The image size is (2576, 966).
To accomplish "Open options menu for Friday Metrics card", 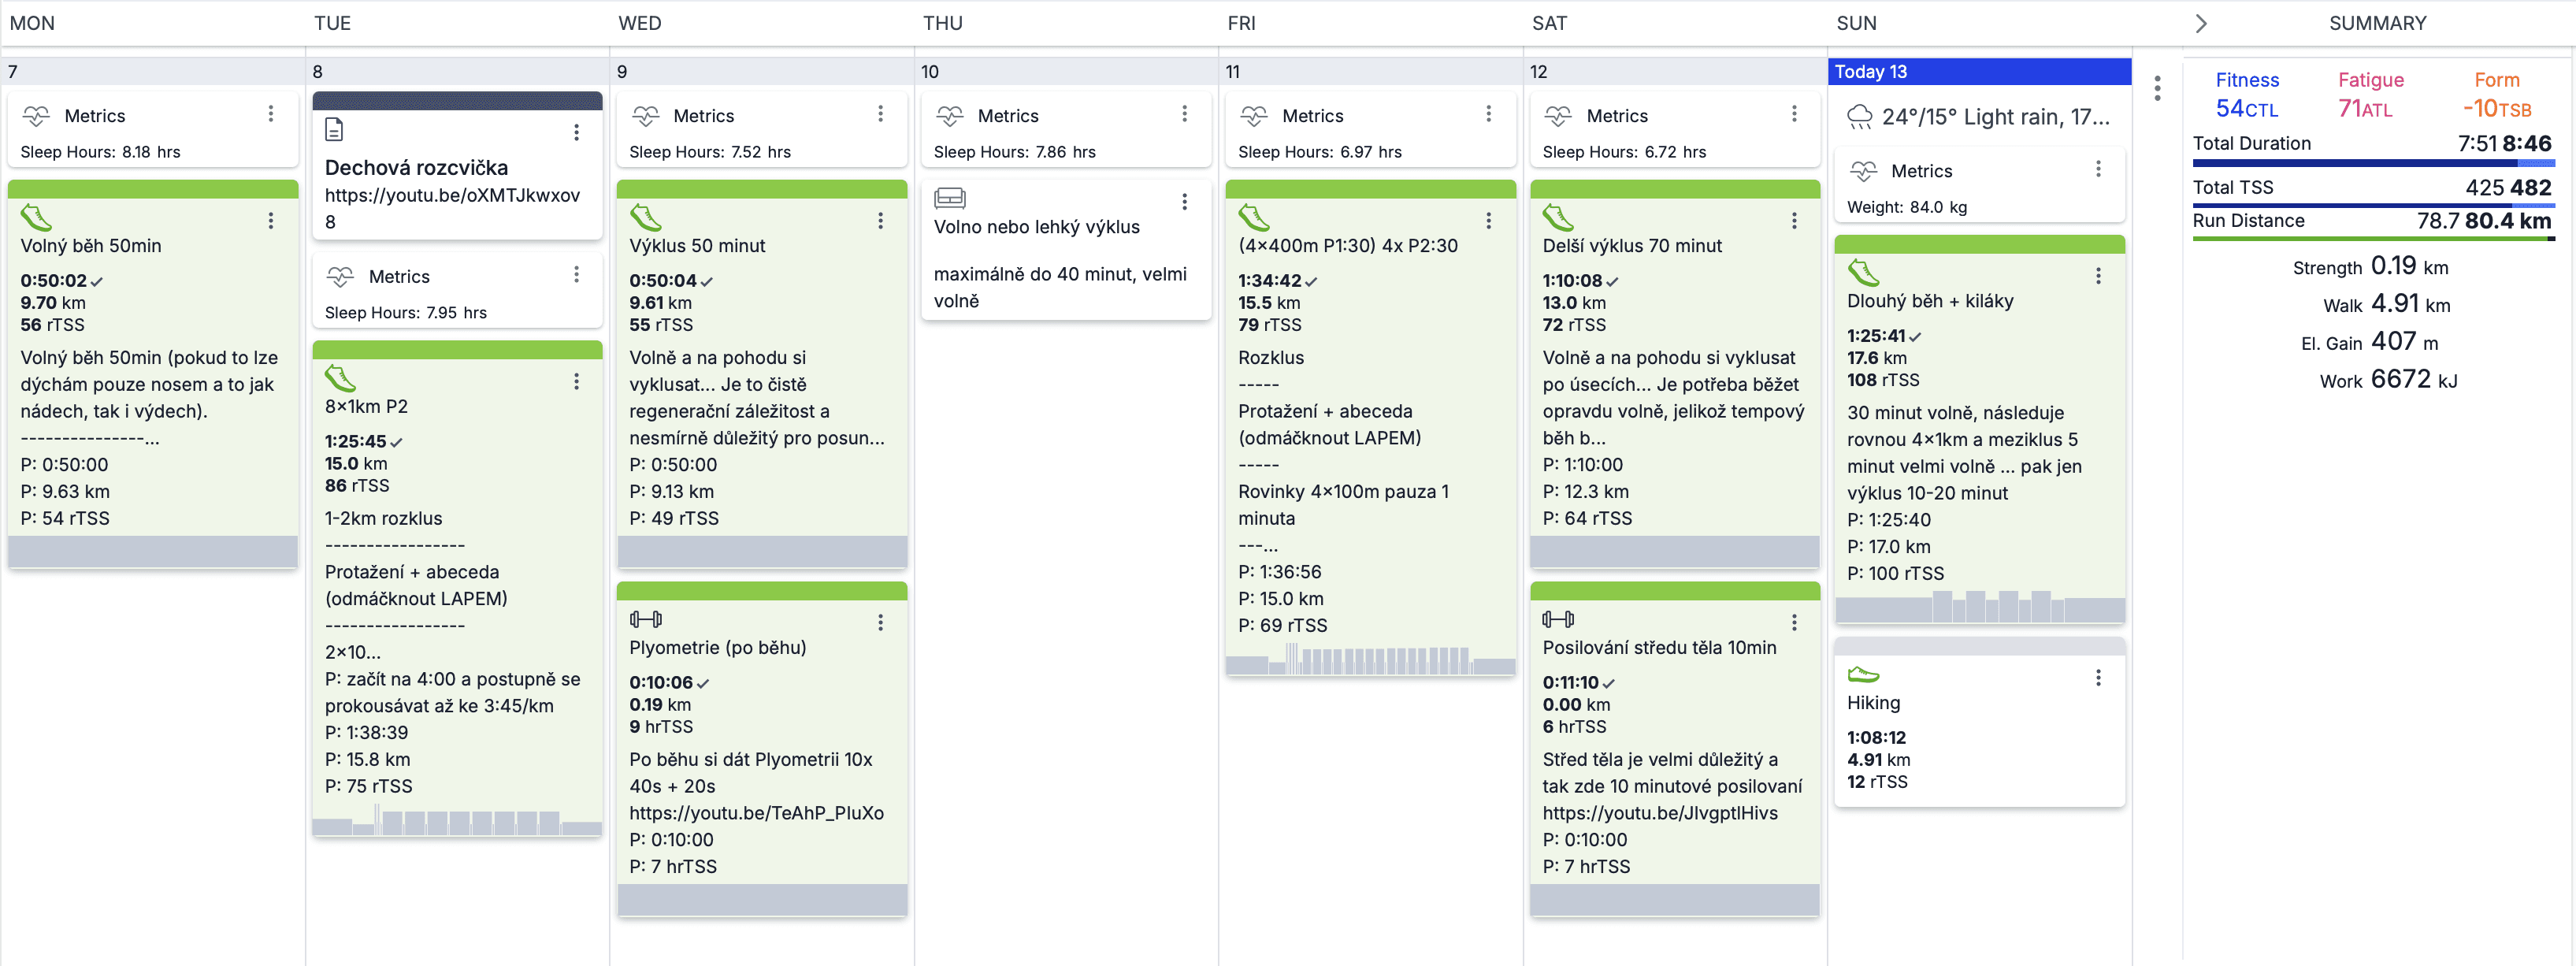I will [1488, 114].
